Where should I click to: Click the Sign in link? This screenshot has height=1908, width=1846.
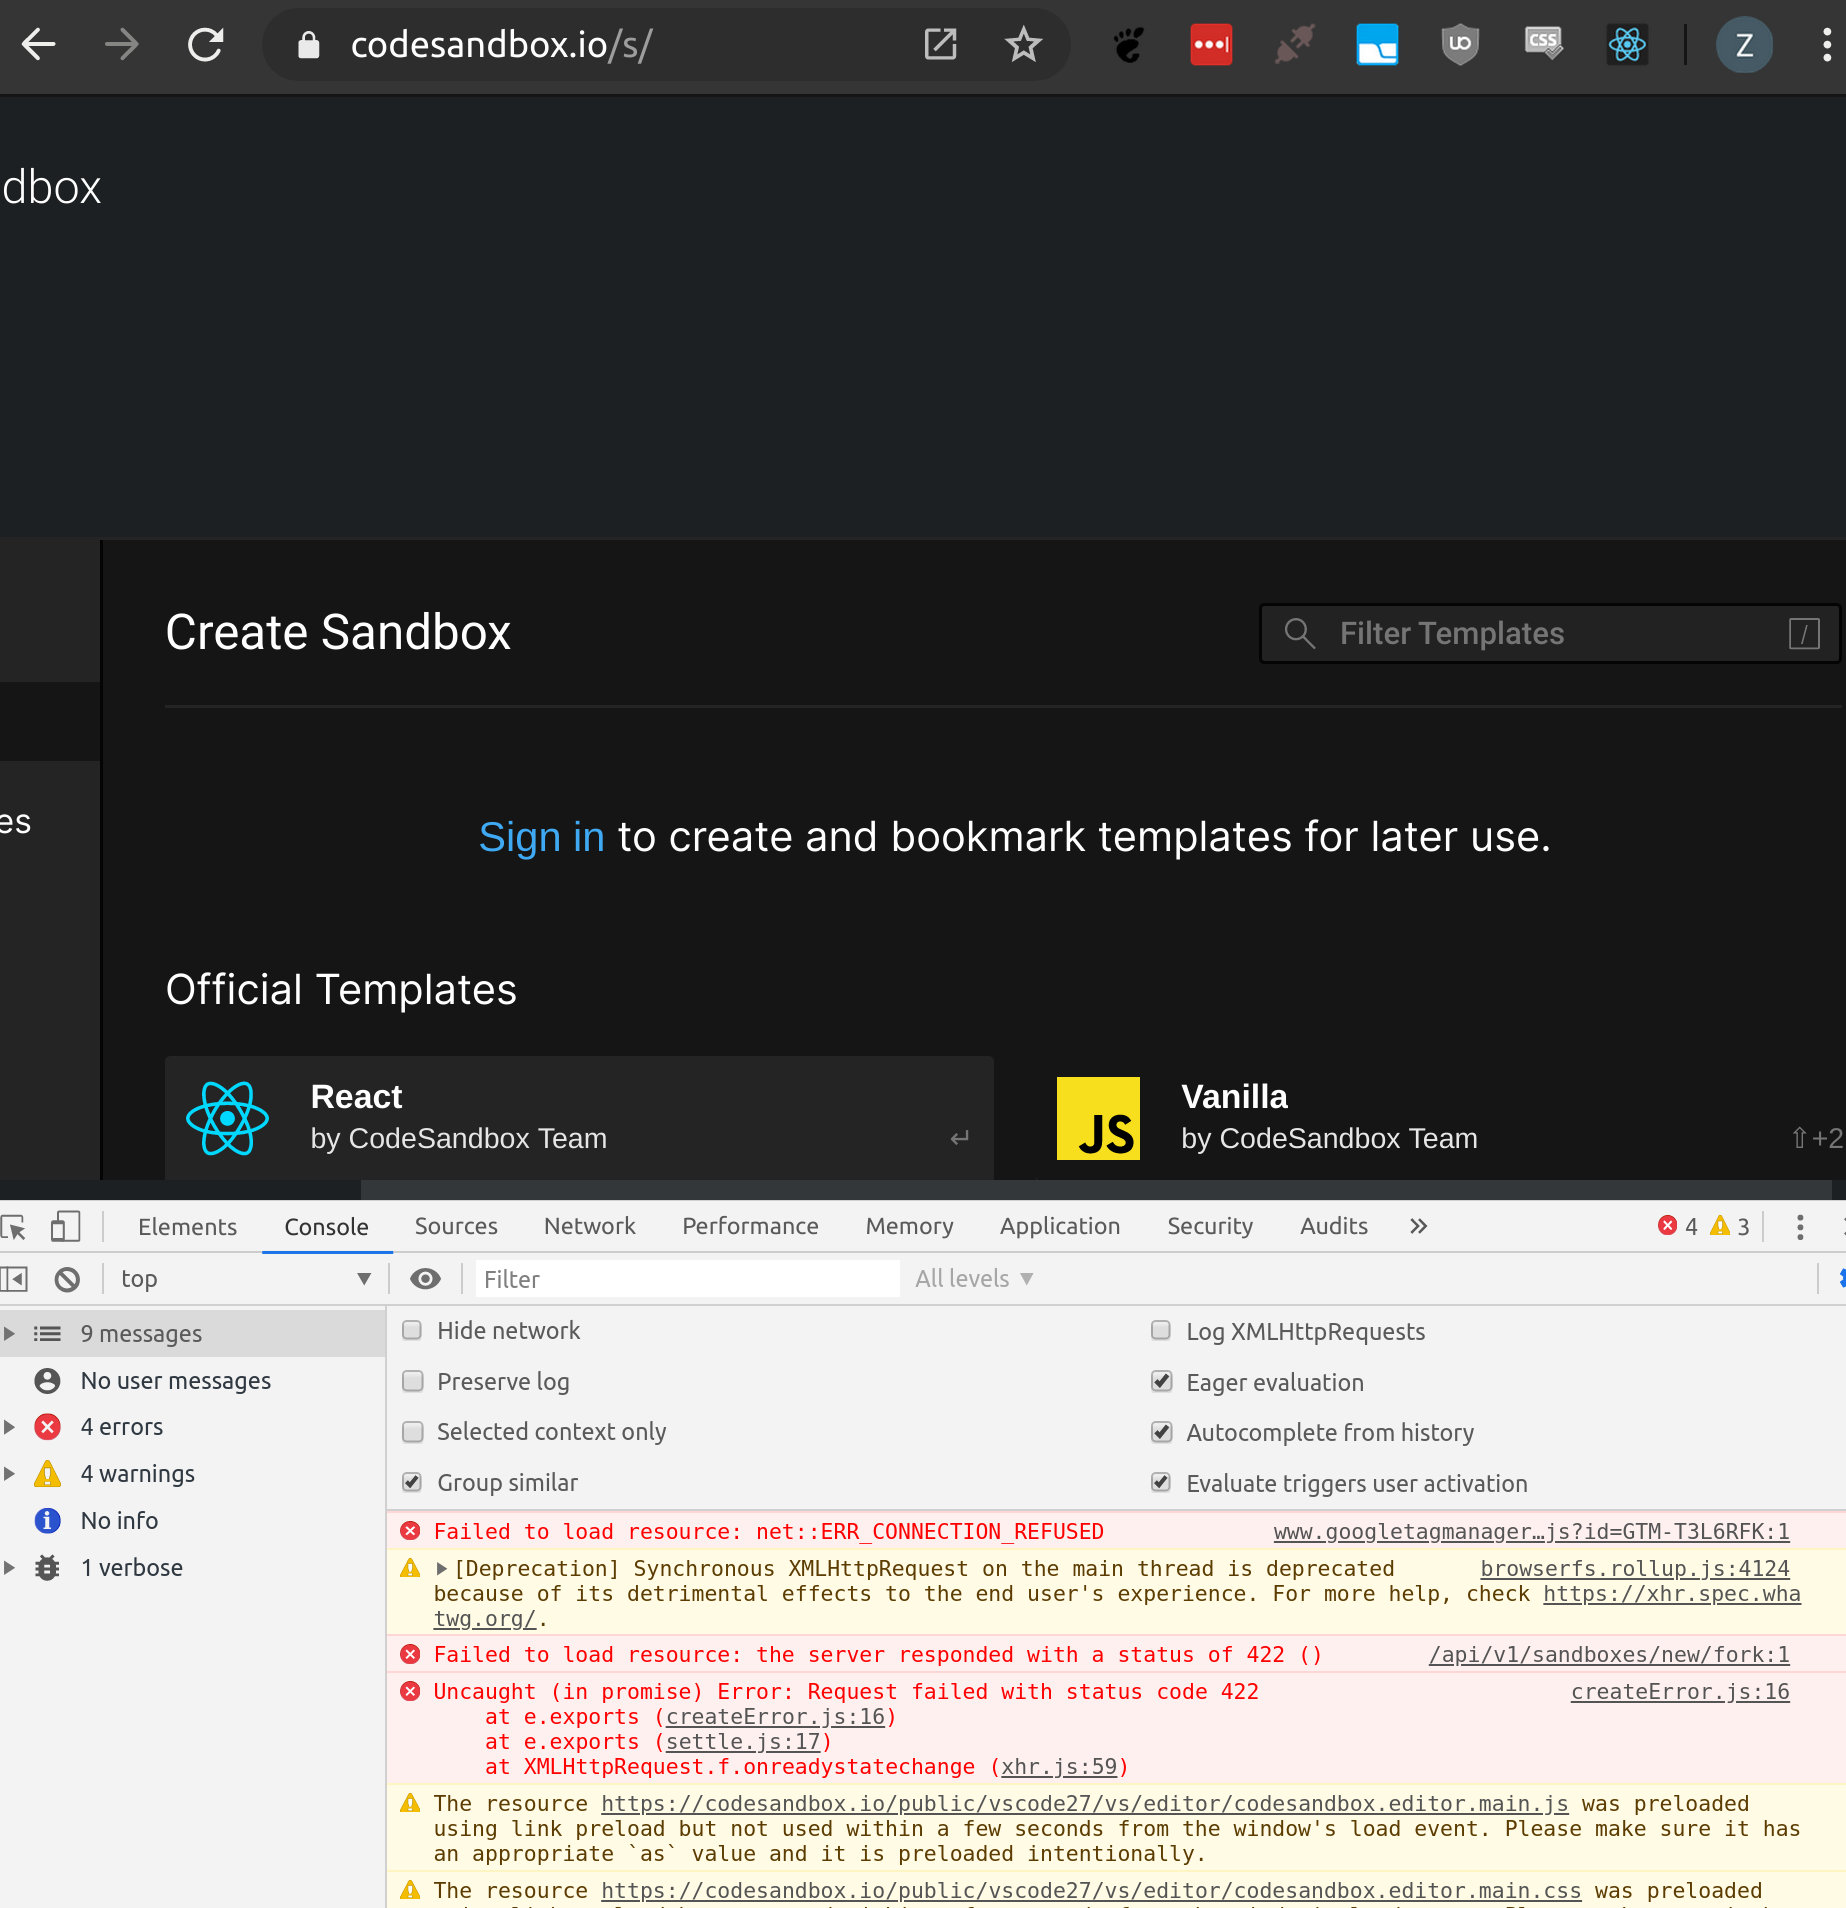542,837
